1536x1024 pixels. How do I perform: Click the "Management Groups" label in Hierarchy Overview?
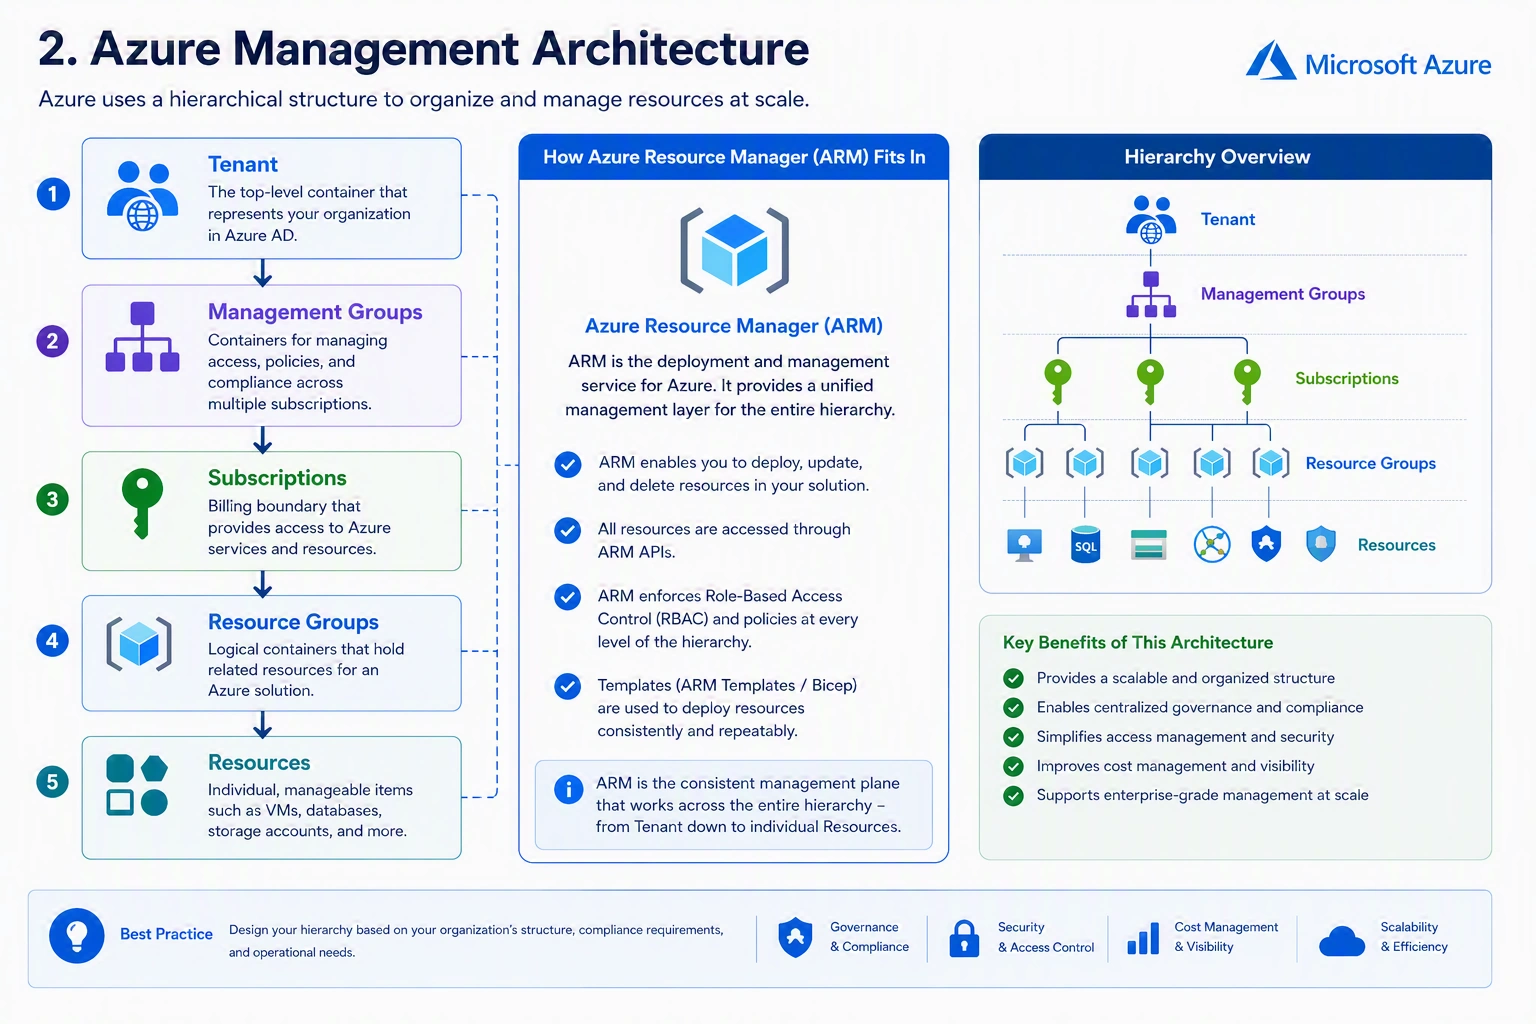tap(1283, 294)
